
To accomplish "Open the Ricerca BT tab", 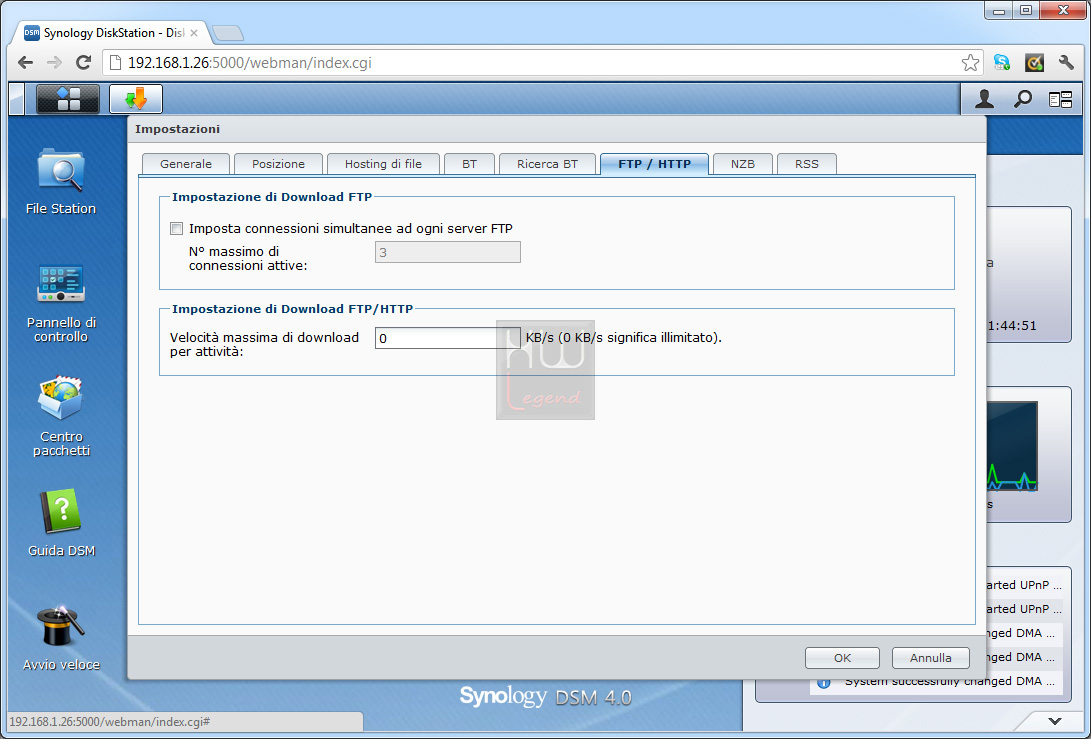I will 548,164.
